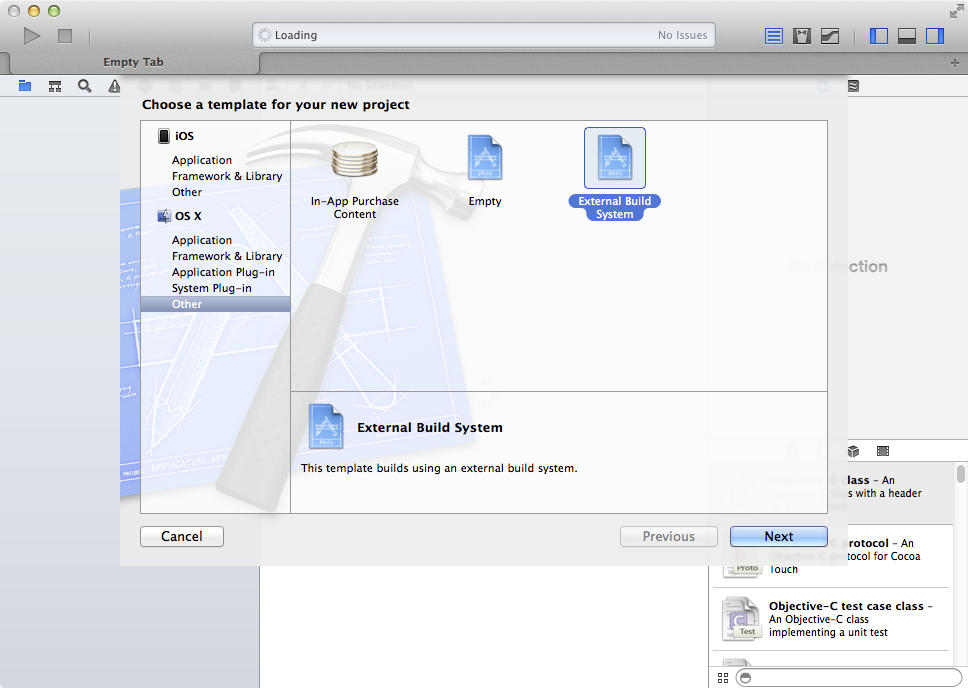Enter full screen mode icon
The image size is (968, 688).
(956, 11)
